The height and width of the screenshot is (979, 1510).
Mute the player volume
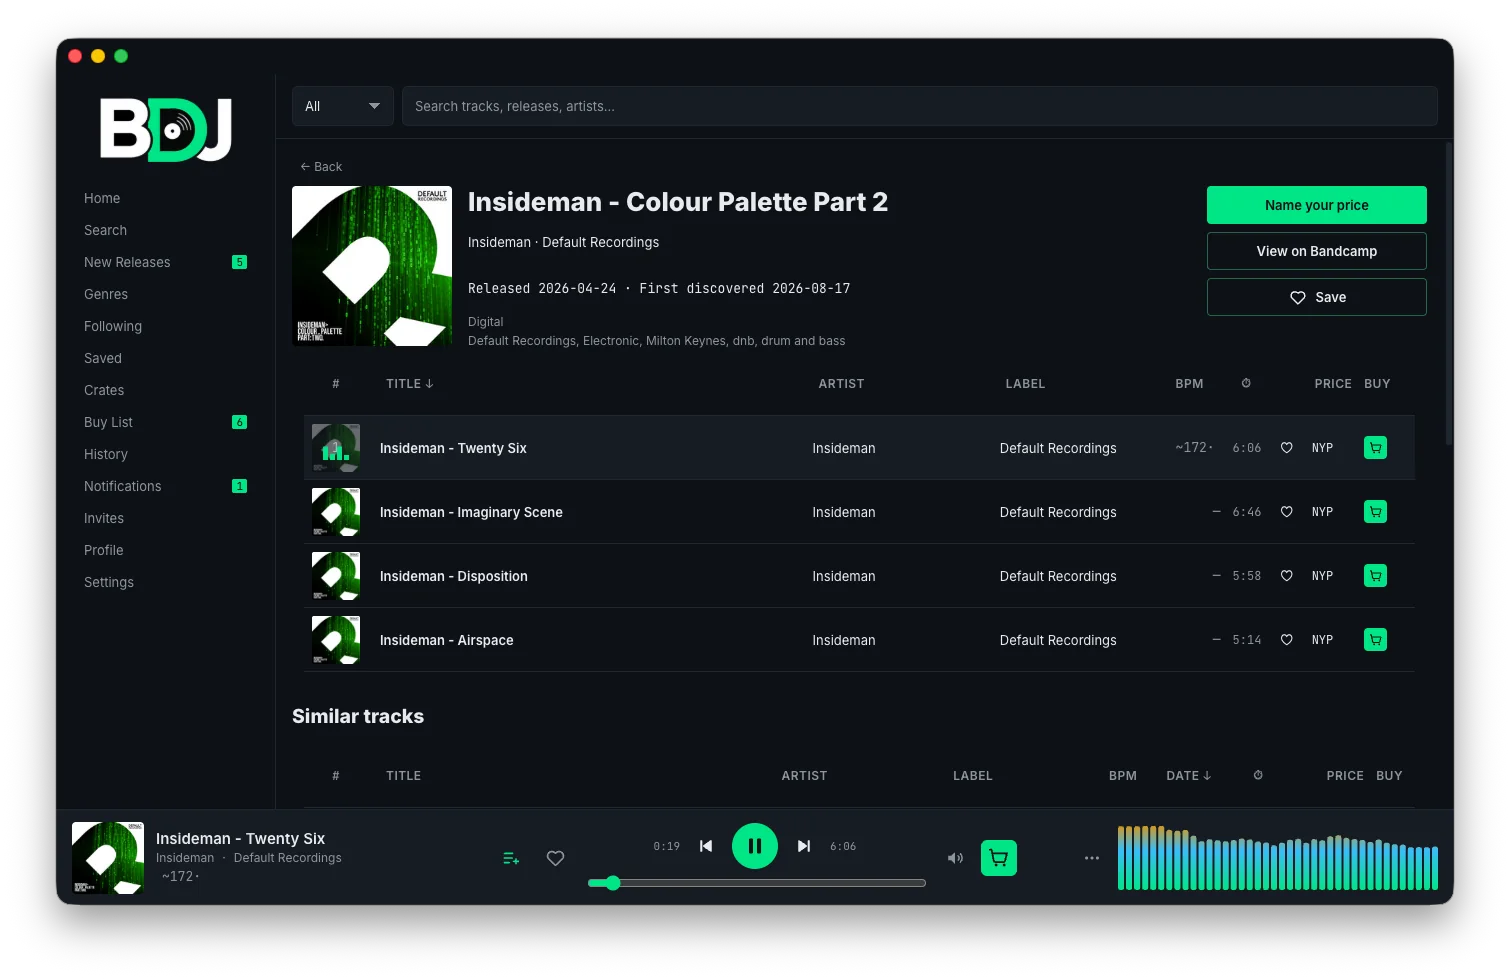955,858
